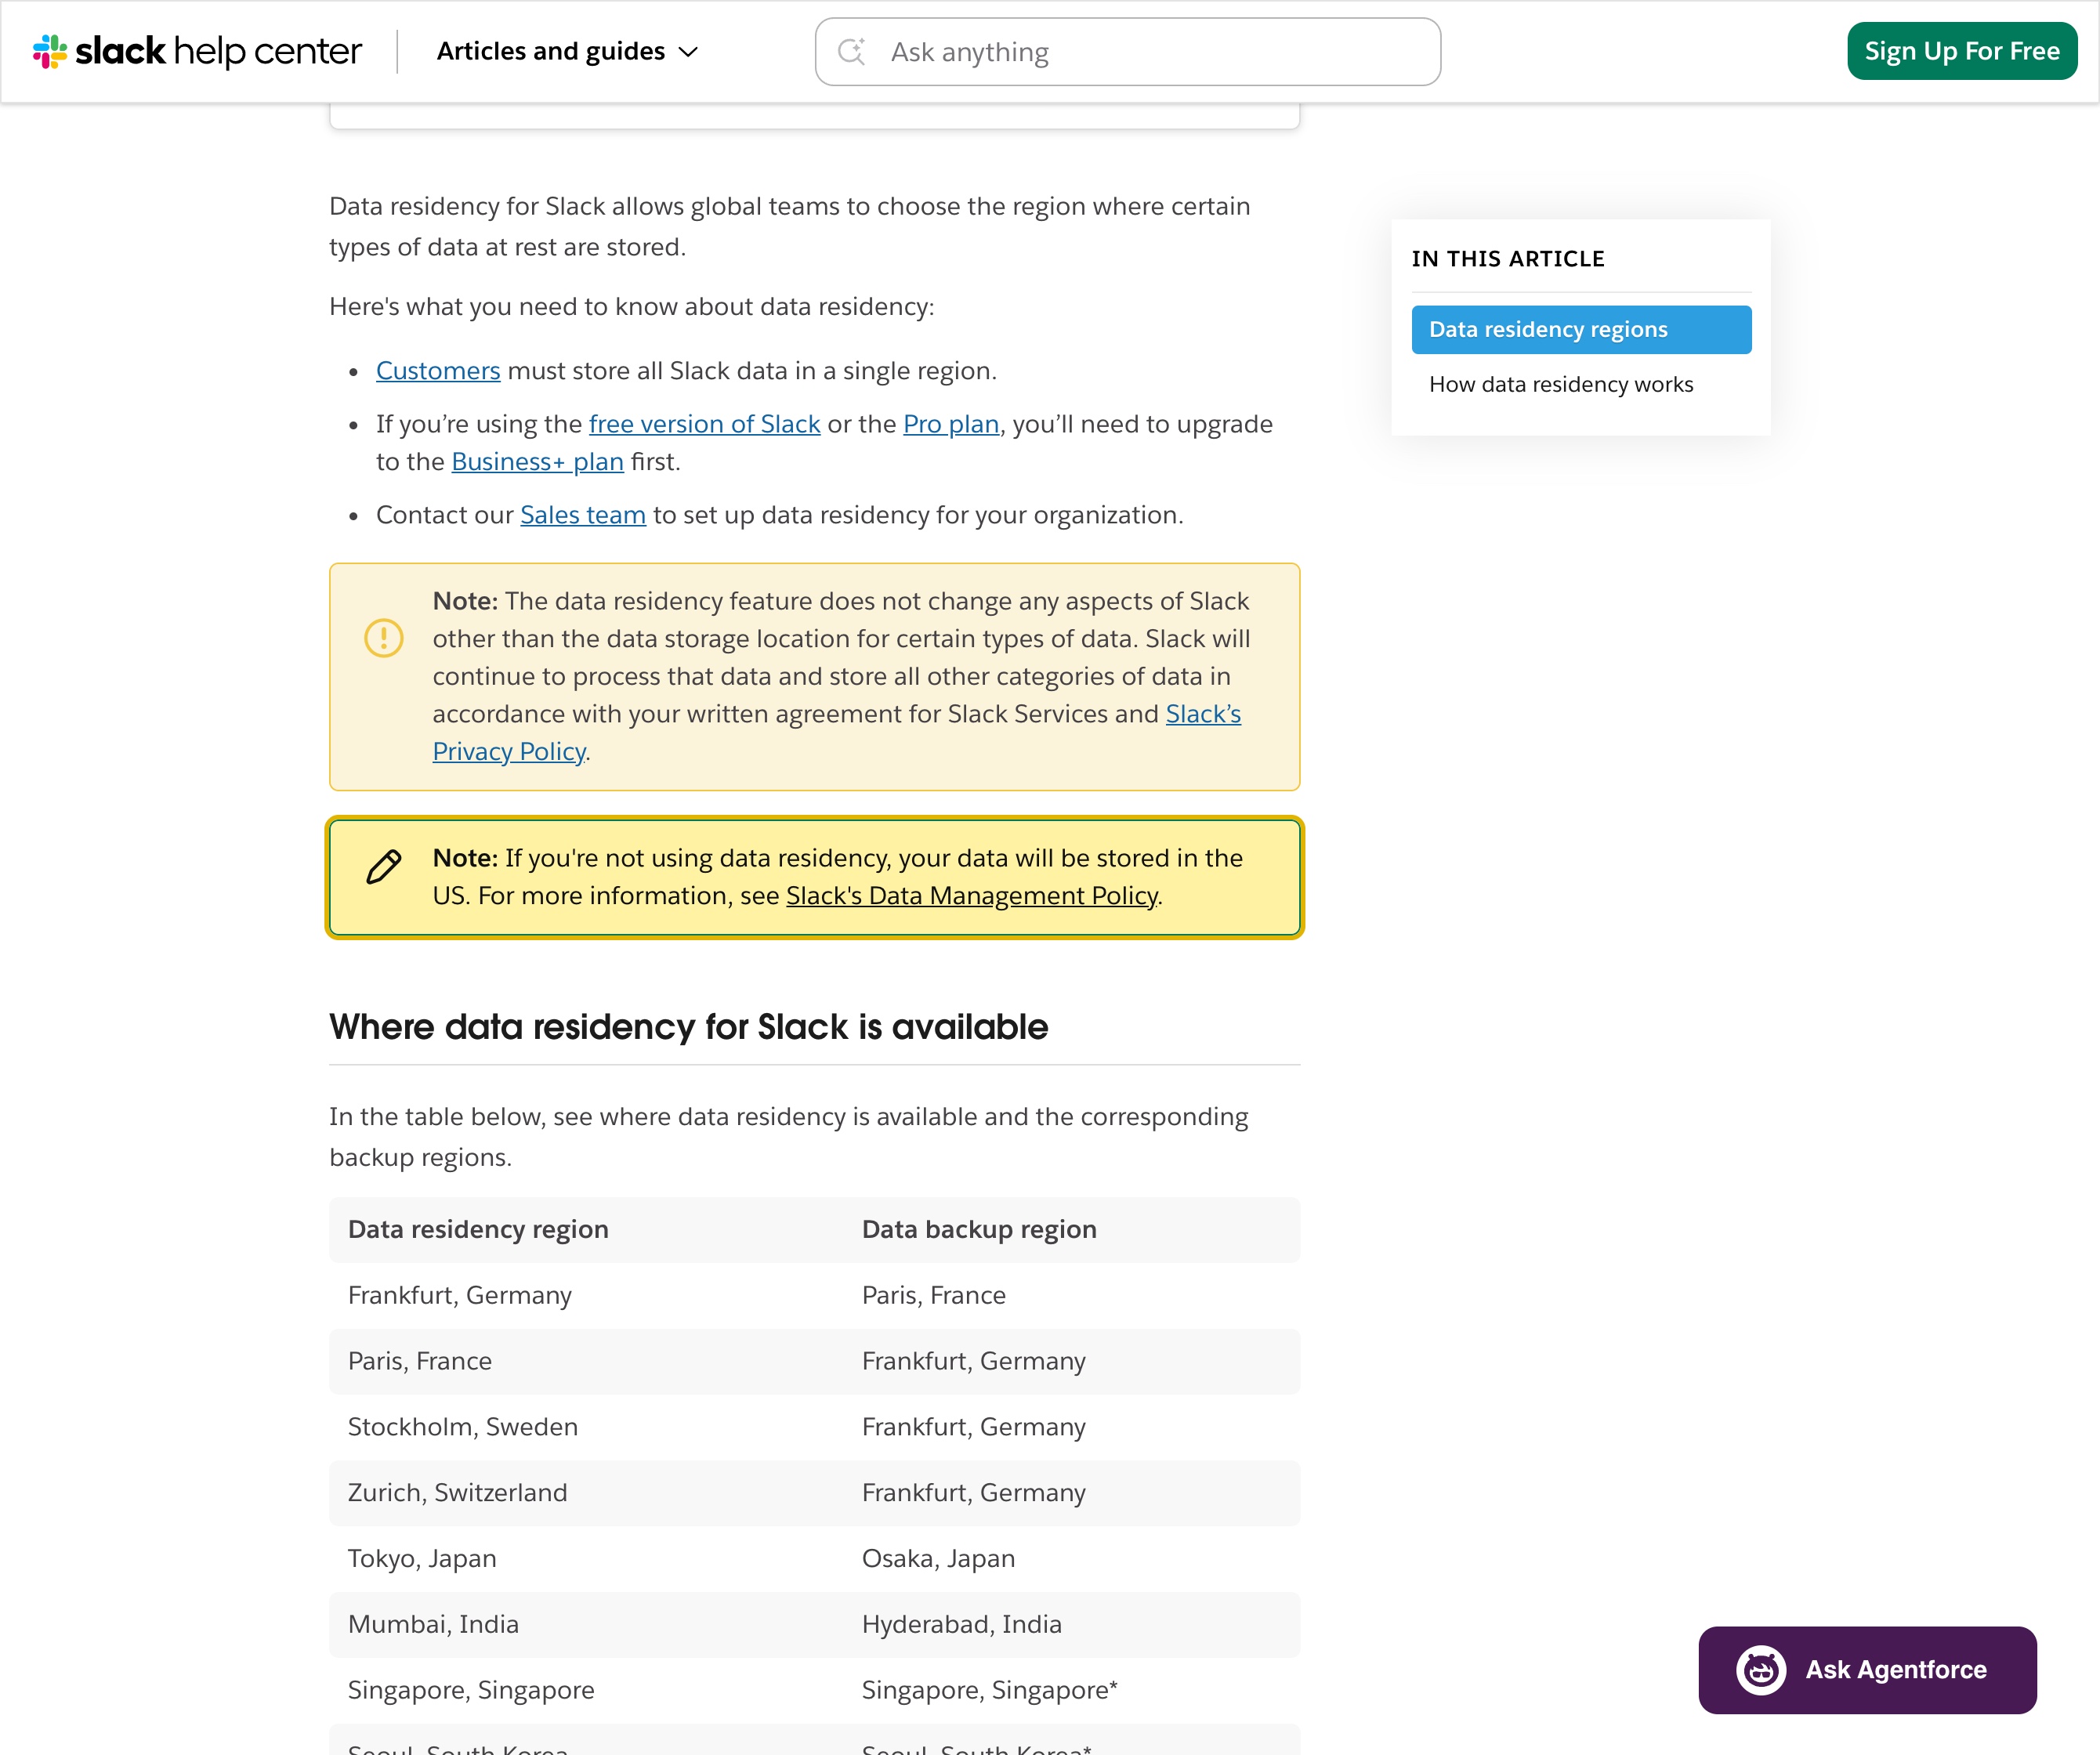Click the Data residency region column header
The width and height of the screenshot is (2100, 1755).
coord(478,1229)
